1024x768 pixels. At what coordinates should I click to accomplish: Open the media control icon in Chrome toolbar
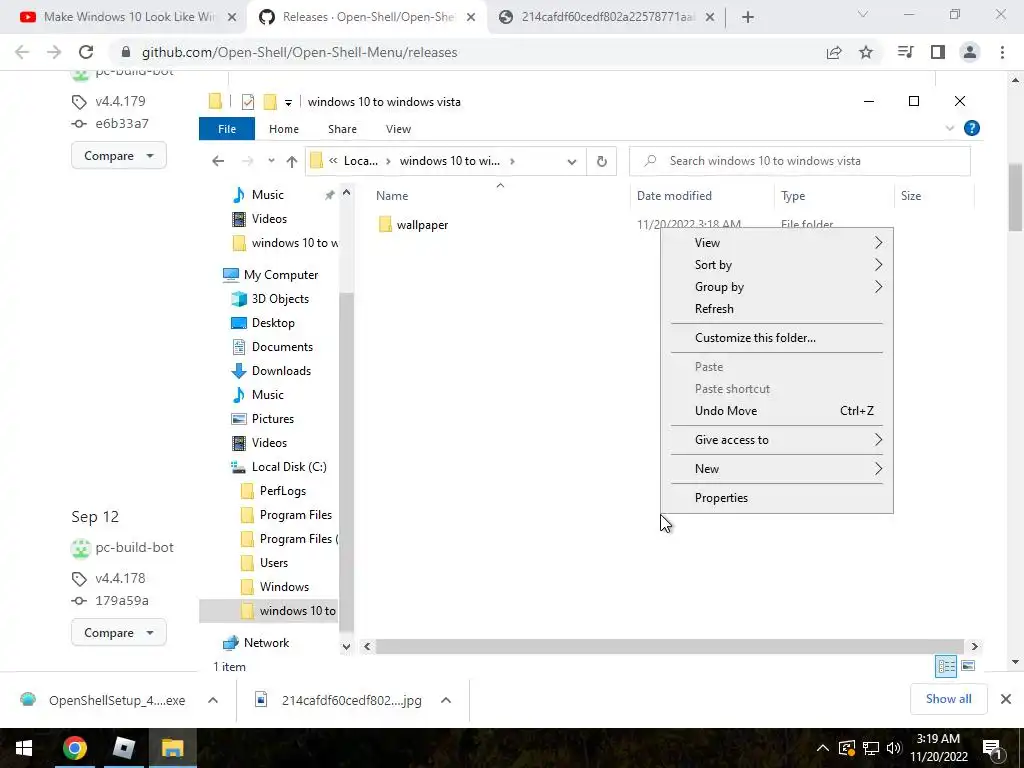[x=905, y=52]
